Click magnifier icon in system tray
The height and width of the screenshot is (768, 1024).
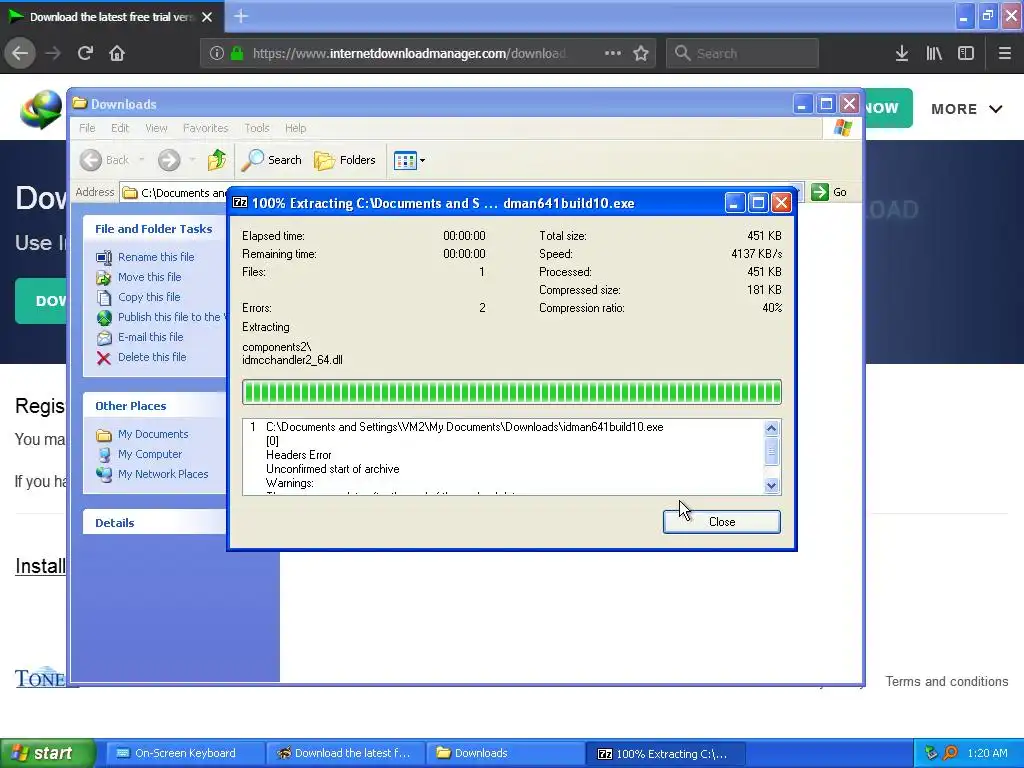pyautogui.click(x=950, y=753)
